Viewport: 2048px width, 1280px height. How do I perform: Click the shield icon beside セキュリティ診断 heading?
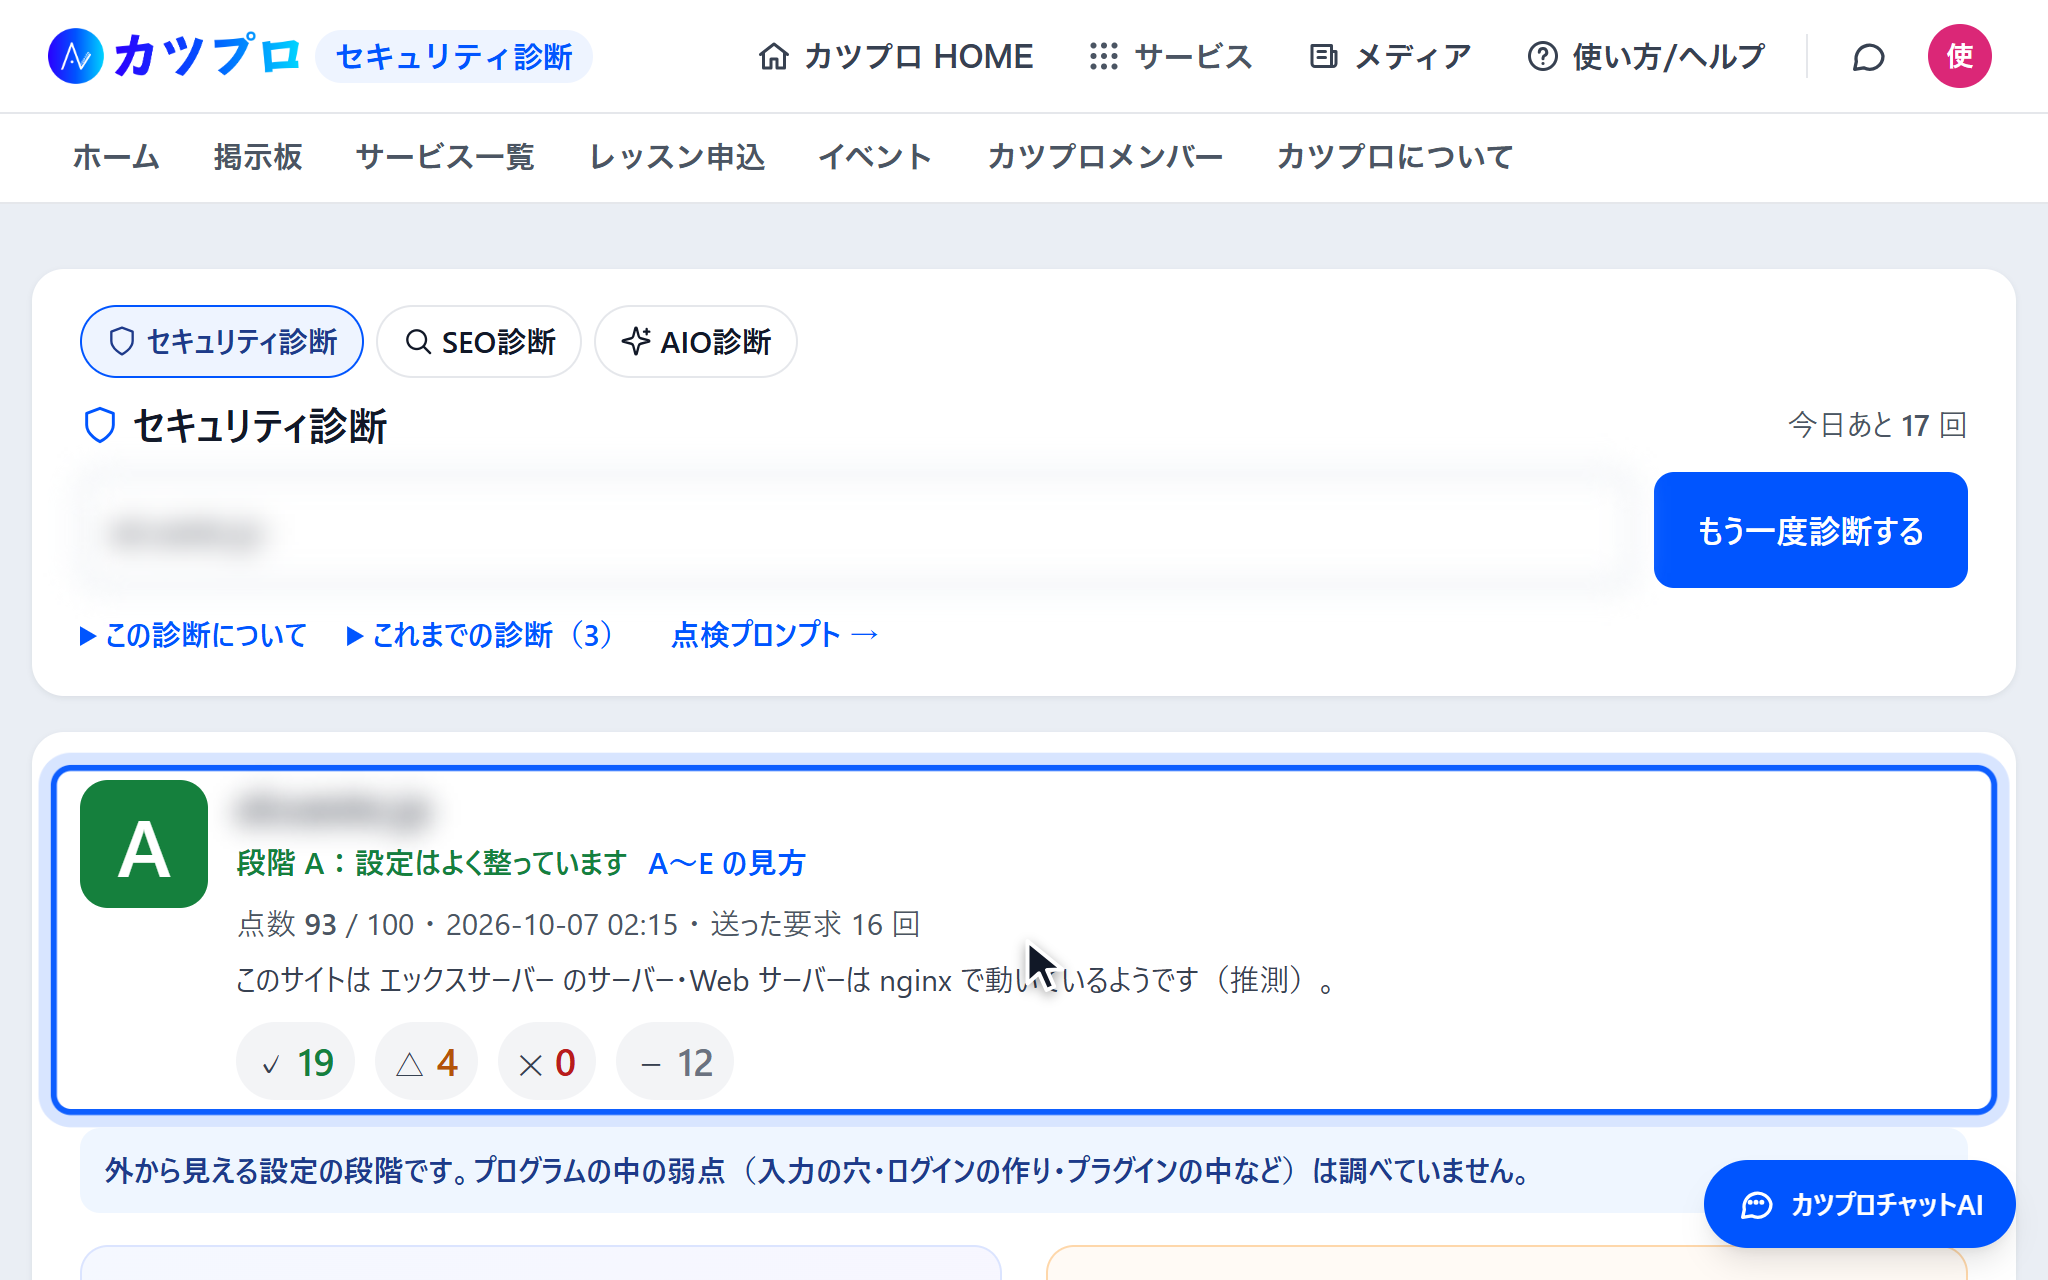pyautogui.click(x=100, y=425)
